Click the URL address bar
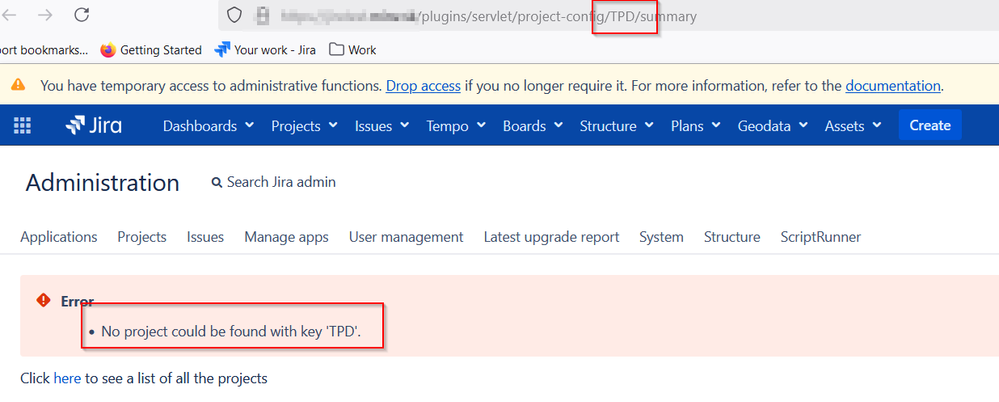 pyautogui.click(x=608, y=15)
